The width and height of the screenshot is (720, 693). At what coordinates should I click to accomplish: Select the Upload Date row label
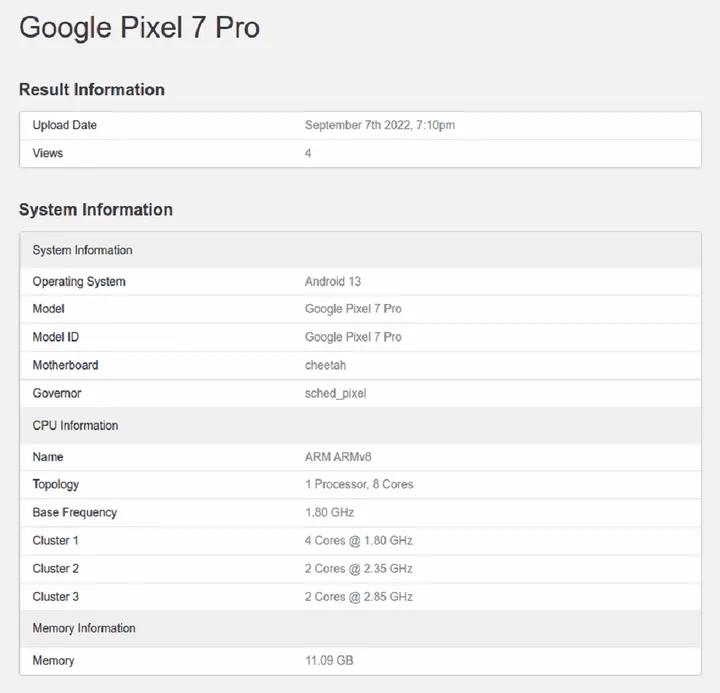(x=65, y=125)
